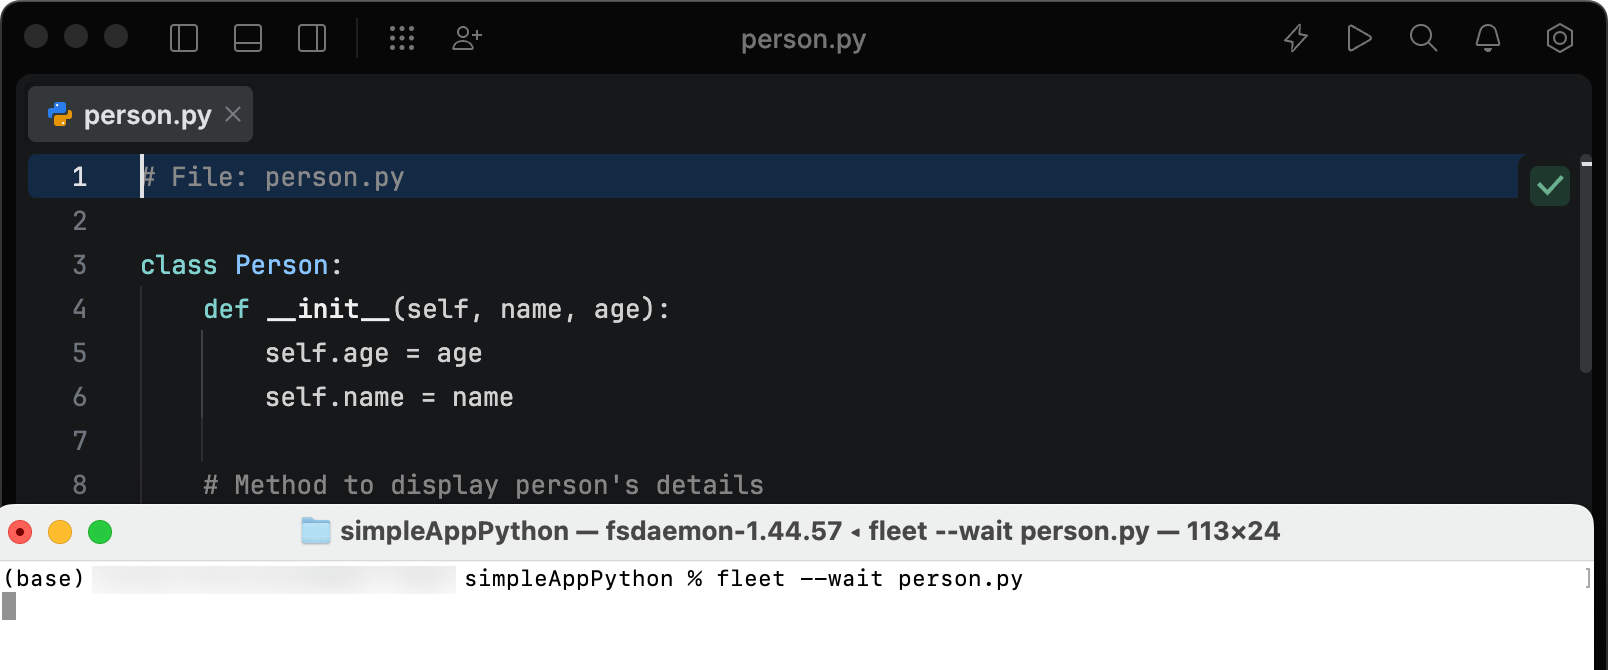Open Fleet settings via the gear icon
The height and width of the screenshot is (670, 1608).
(x=1559, y=39)
